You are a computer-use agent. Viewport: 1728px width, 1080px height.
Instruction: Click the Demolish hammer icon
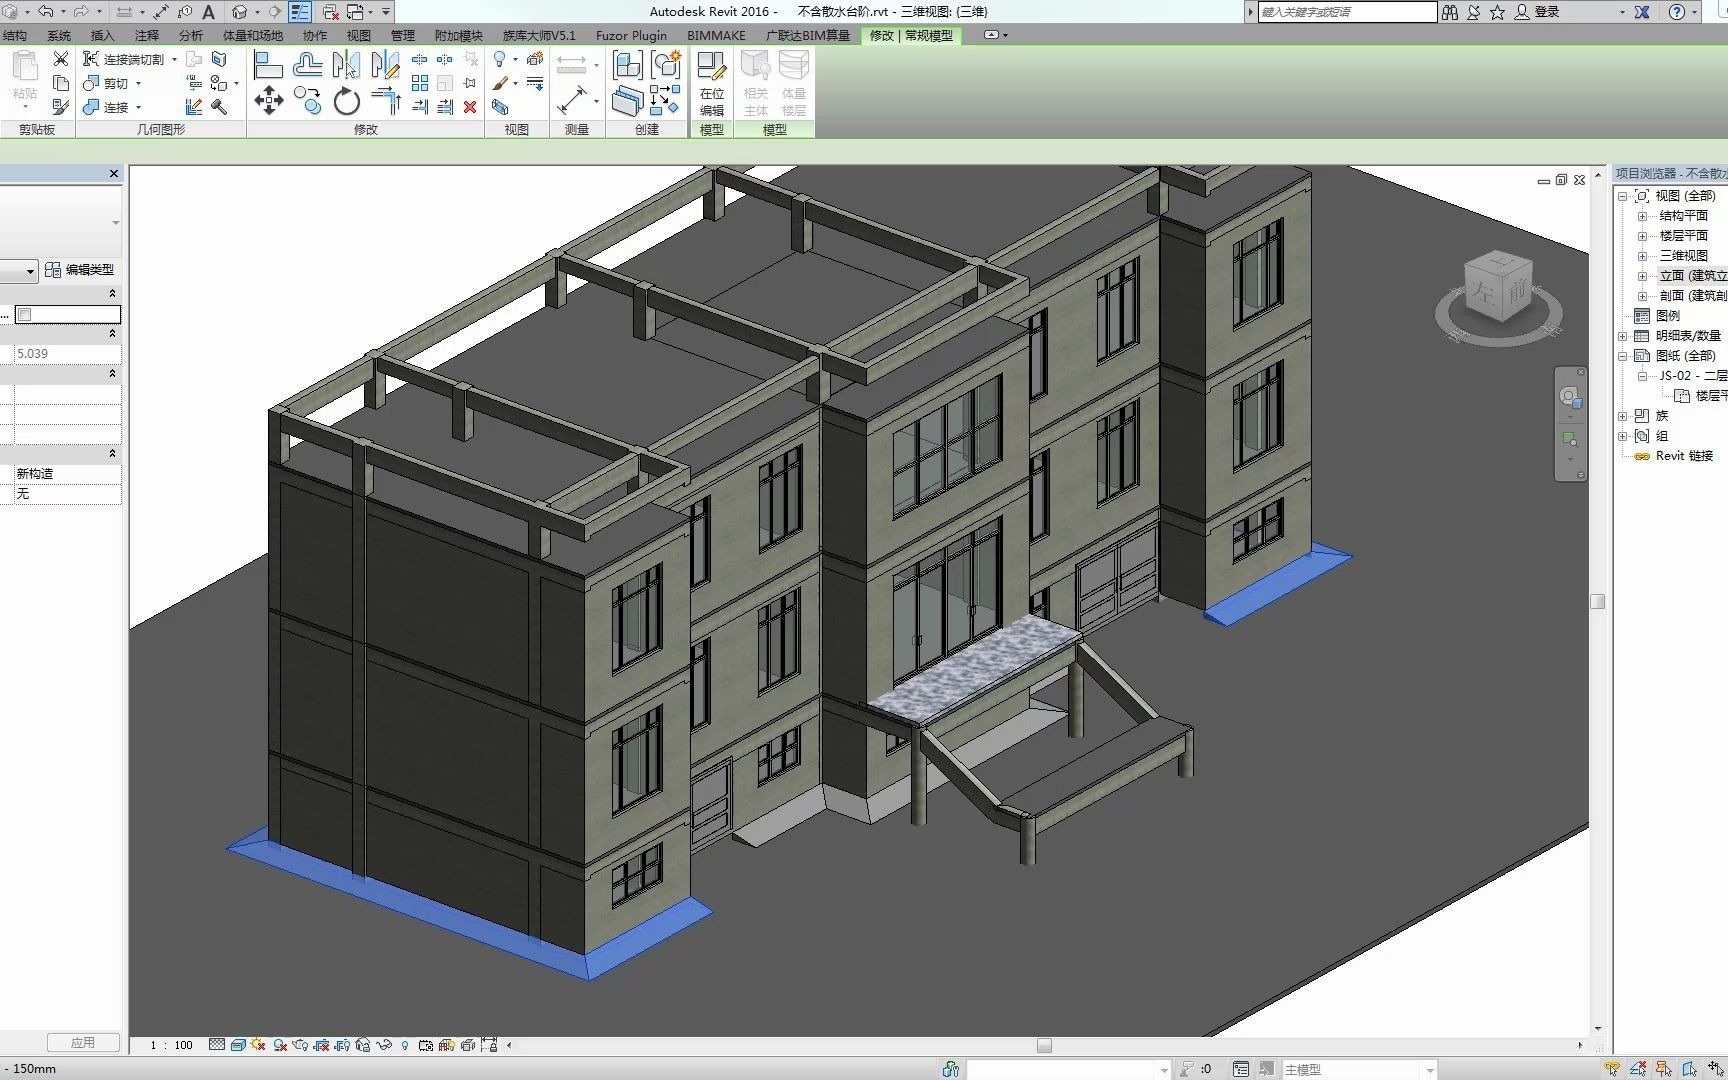click(219, 107)
